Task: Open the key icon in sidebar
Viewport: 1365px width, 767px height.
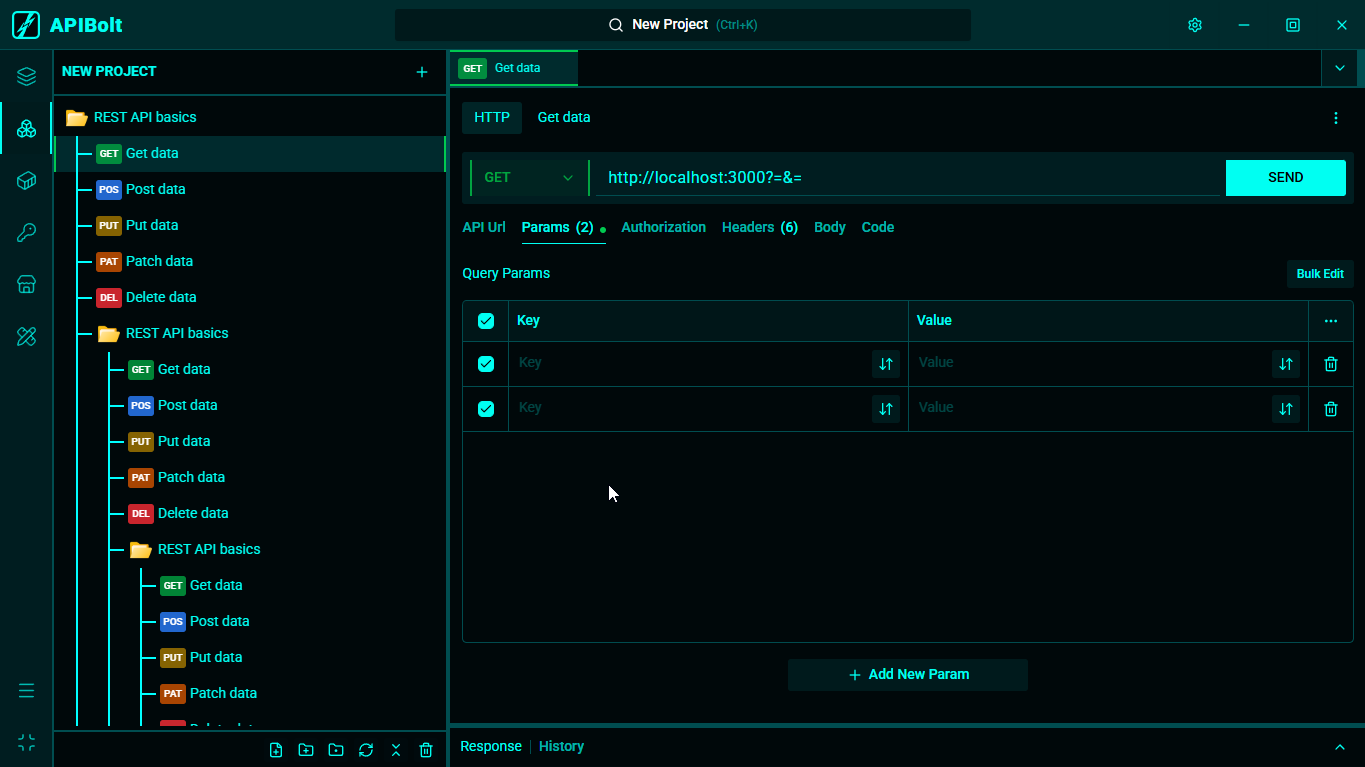Action: pos(27,233)
